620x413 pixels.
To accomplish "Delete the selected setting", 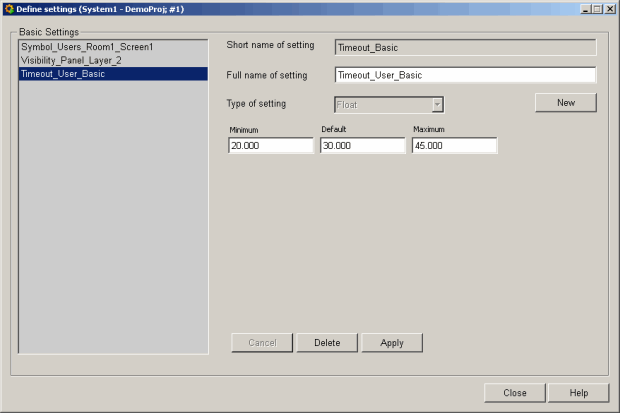I will pos(327,343).
